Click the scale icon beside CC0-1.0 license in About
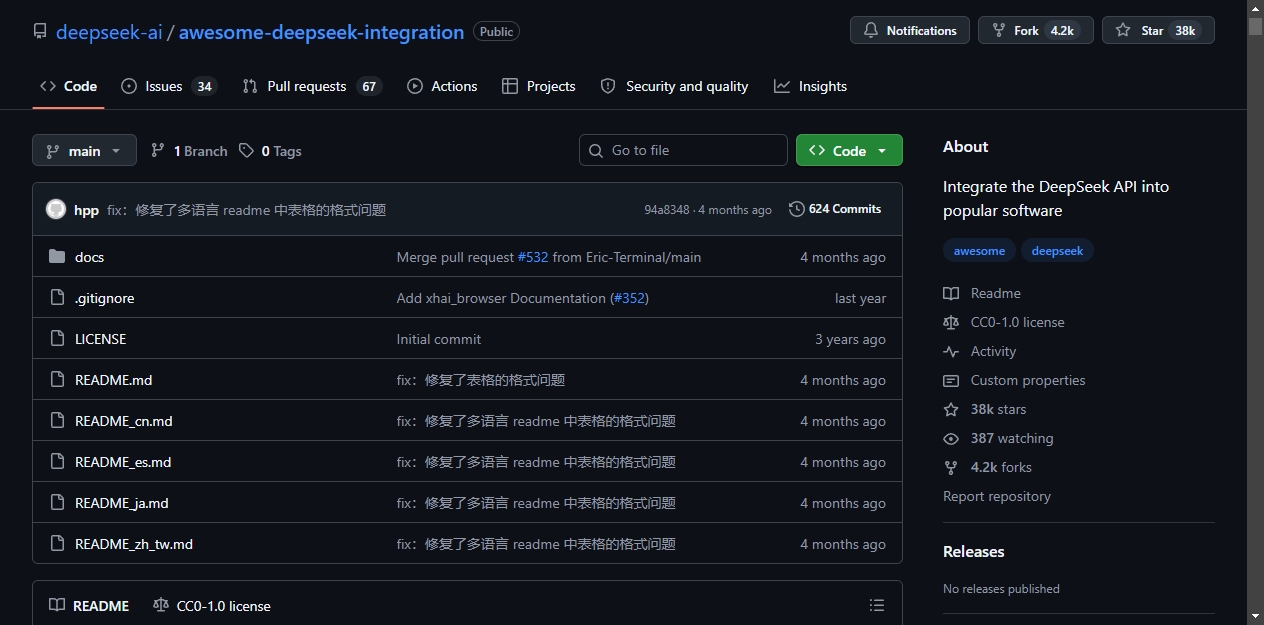 (x=951, y=322)
